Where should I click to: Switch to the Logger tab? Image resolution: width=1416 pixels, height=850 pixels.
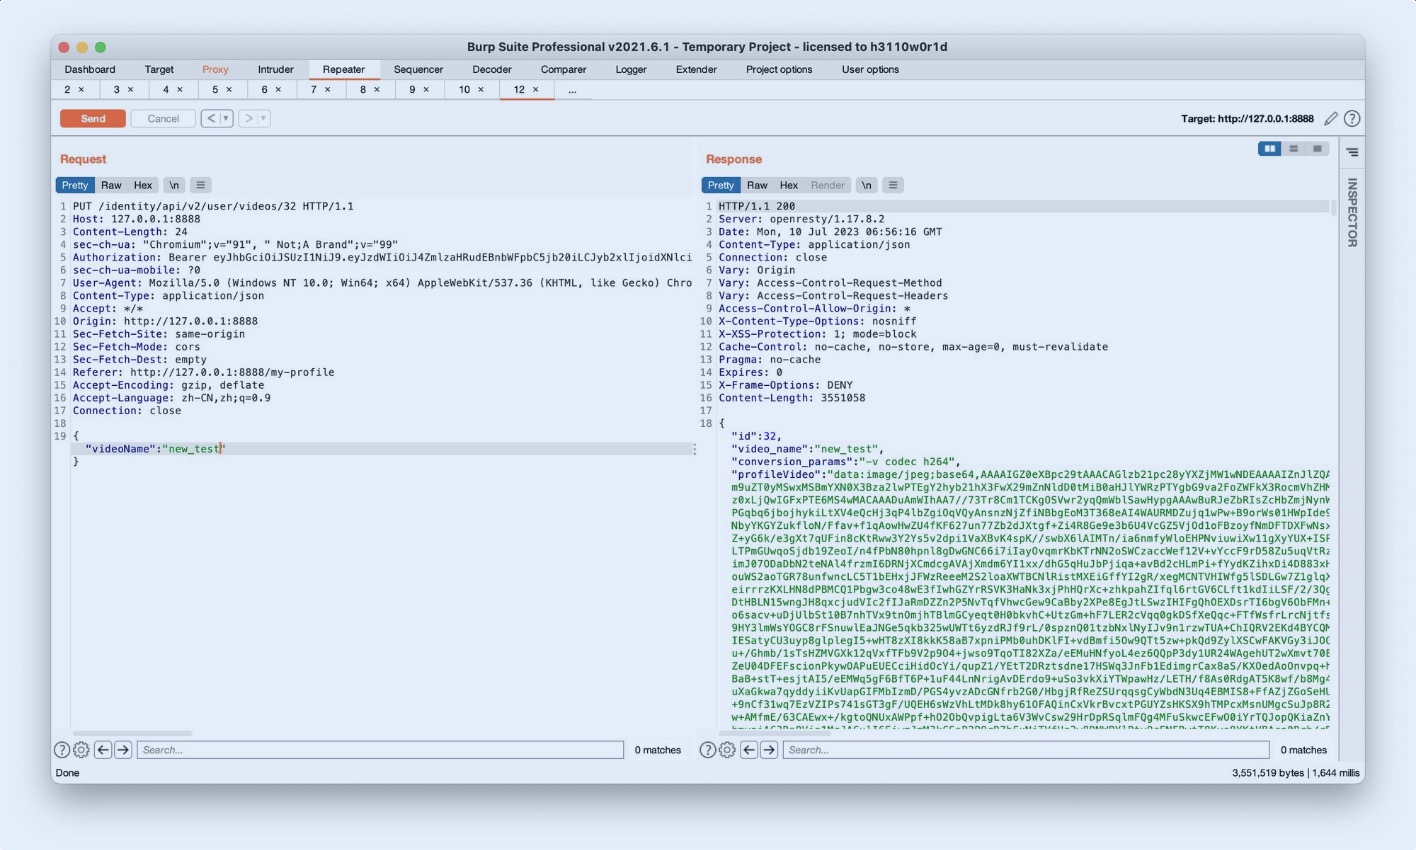(631, 70)
